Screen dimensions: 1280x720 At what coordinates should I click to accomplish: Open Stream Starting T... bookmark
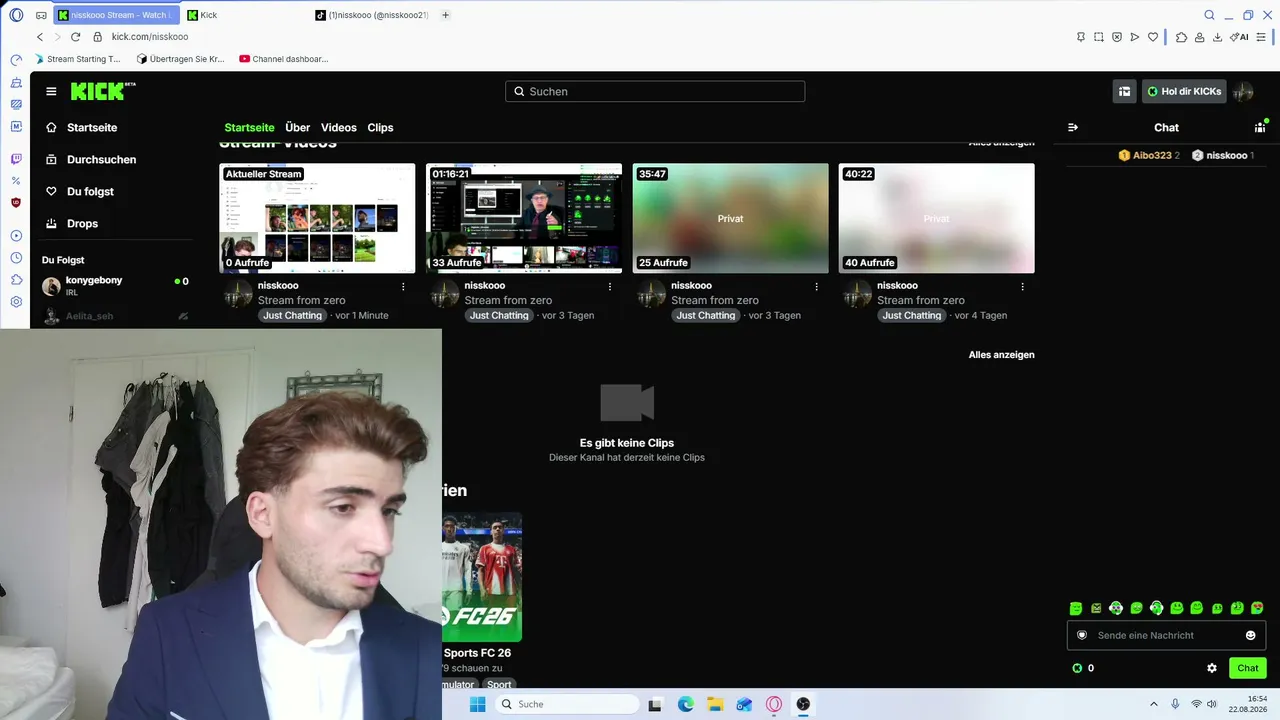point(77,59)
